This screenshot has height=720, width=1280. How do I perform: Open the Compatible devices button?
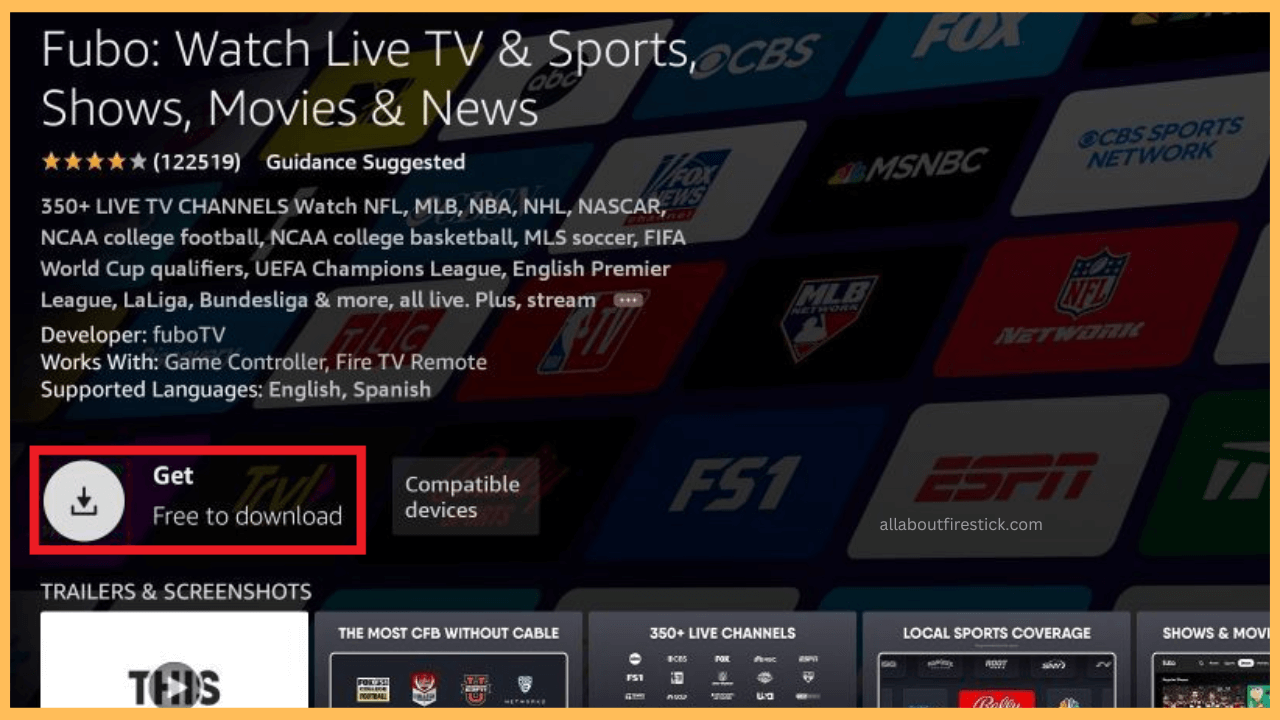coord(464,497)
